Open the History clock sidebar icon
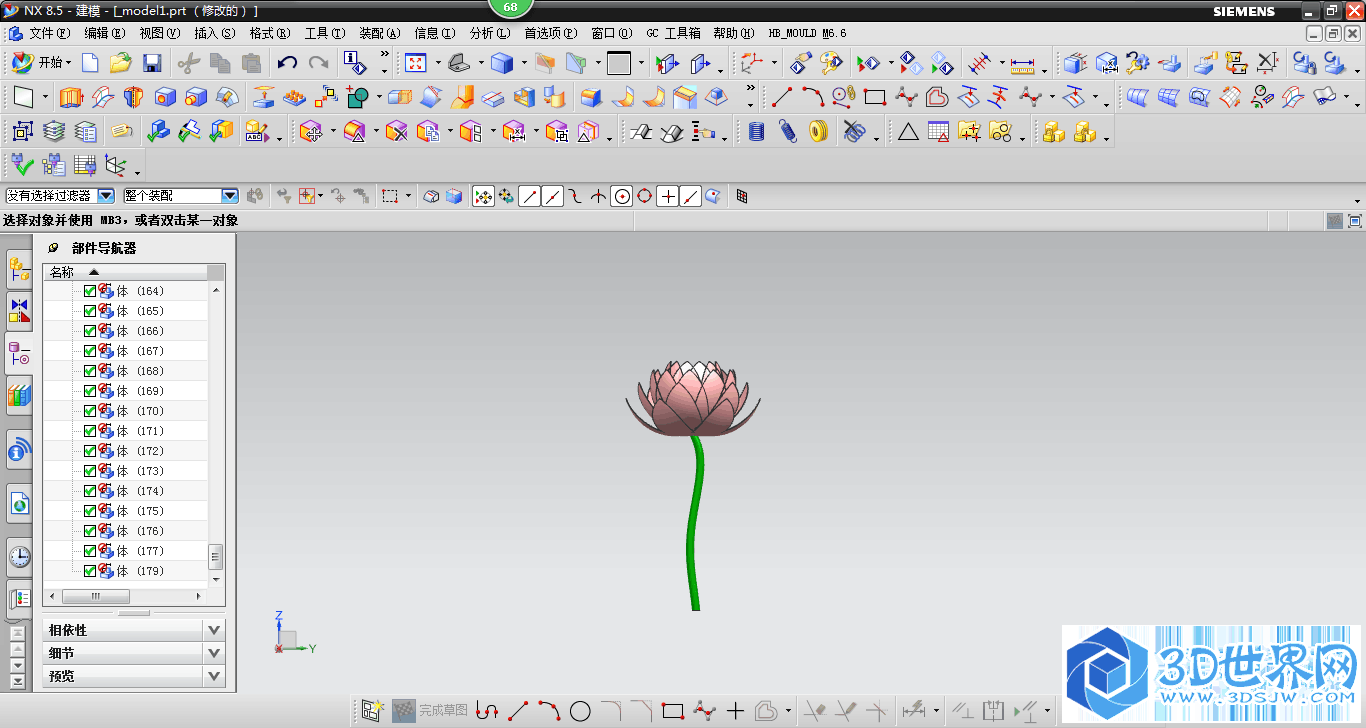This screenshot has height=728, width=1366. pos(19,556)
